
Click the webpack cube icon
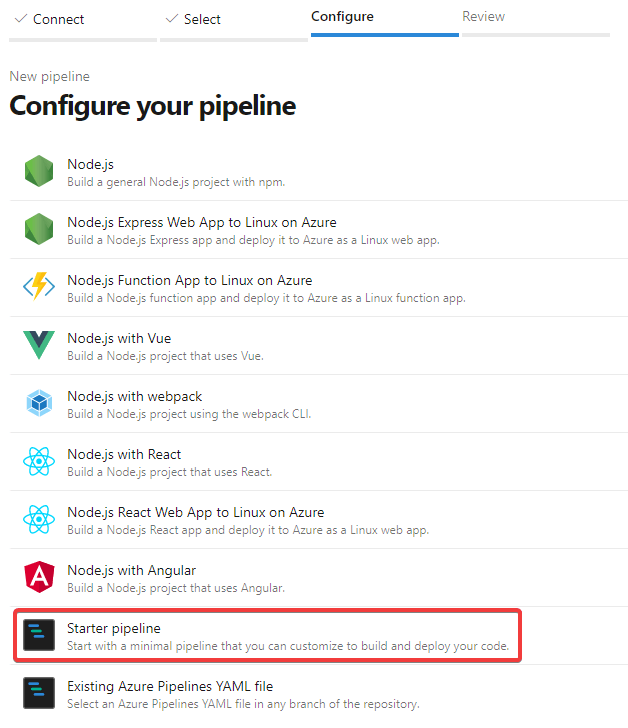[x=39, y=404]
